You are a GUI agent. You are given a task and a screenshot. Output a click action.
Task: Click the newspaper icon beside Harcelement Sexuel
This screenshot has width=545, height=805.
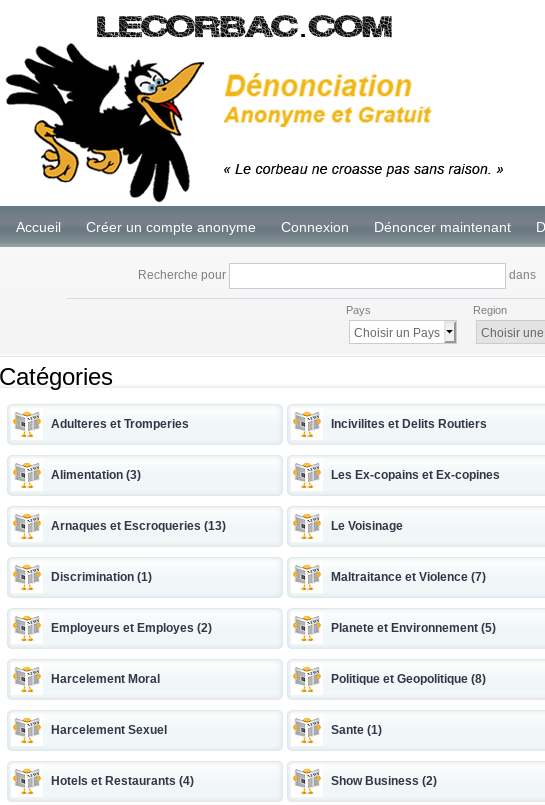[x=27, y=730]
